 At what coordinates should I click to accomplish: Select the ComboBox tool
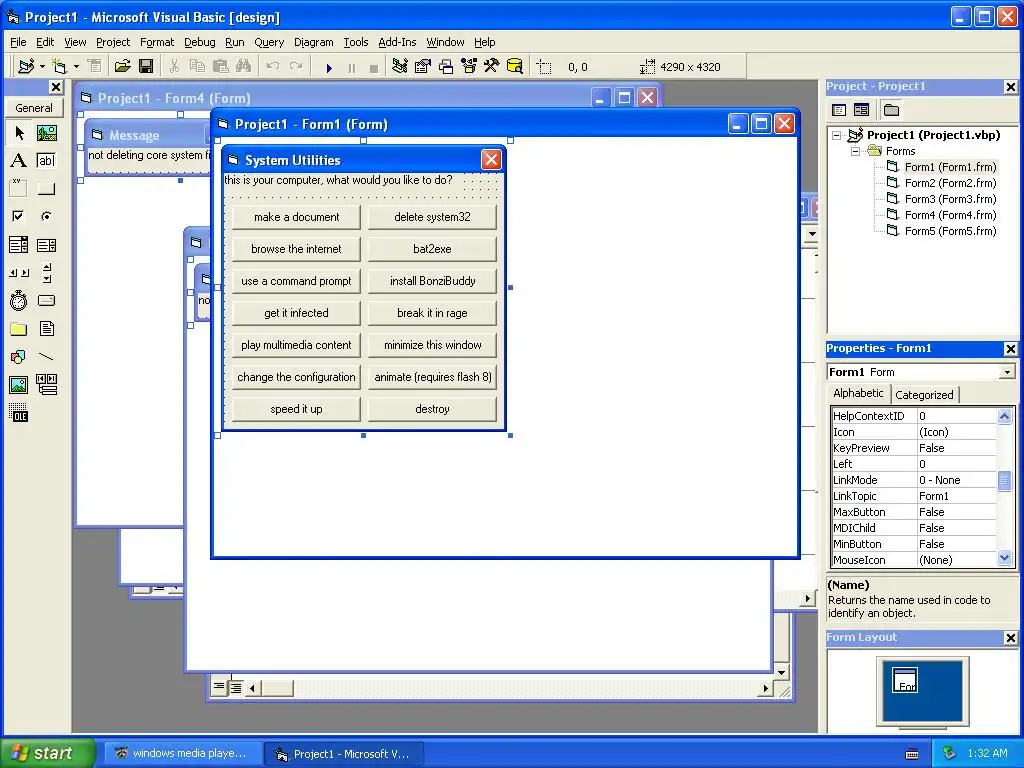(19, 245)
